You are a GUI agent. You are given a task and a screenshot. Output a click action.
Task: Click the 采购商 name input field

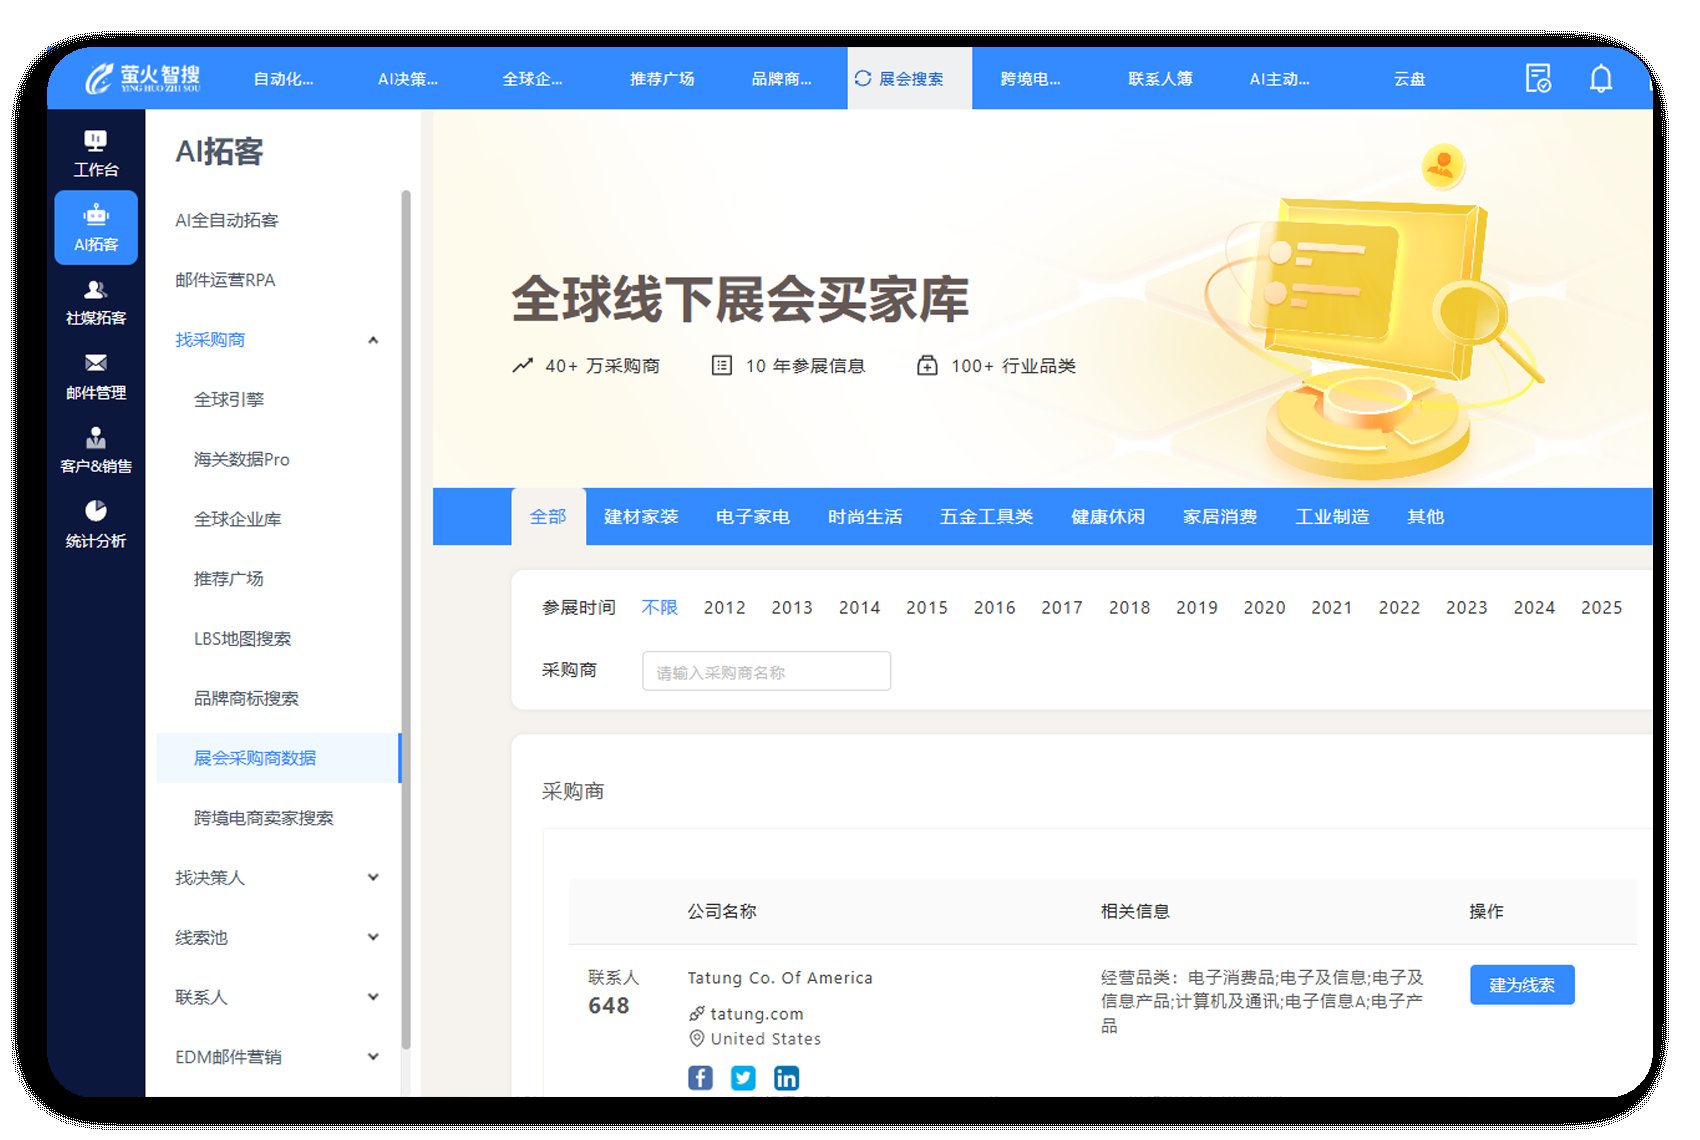click(766, 672)
